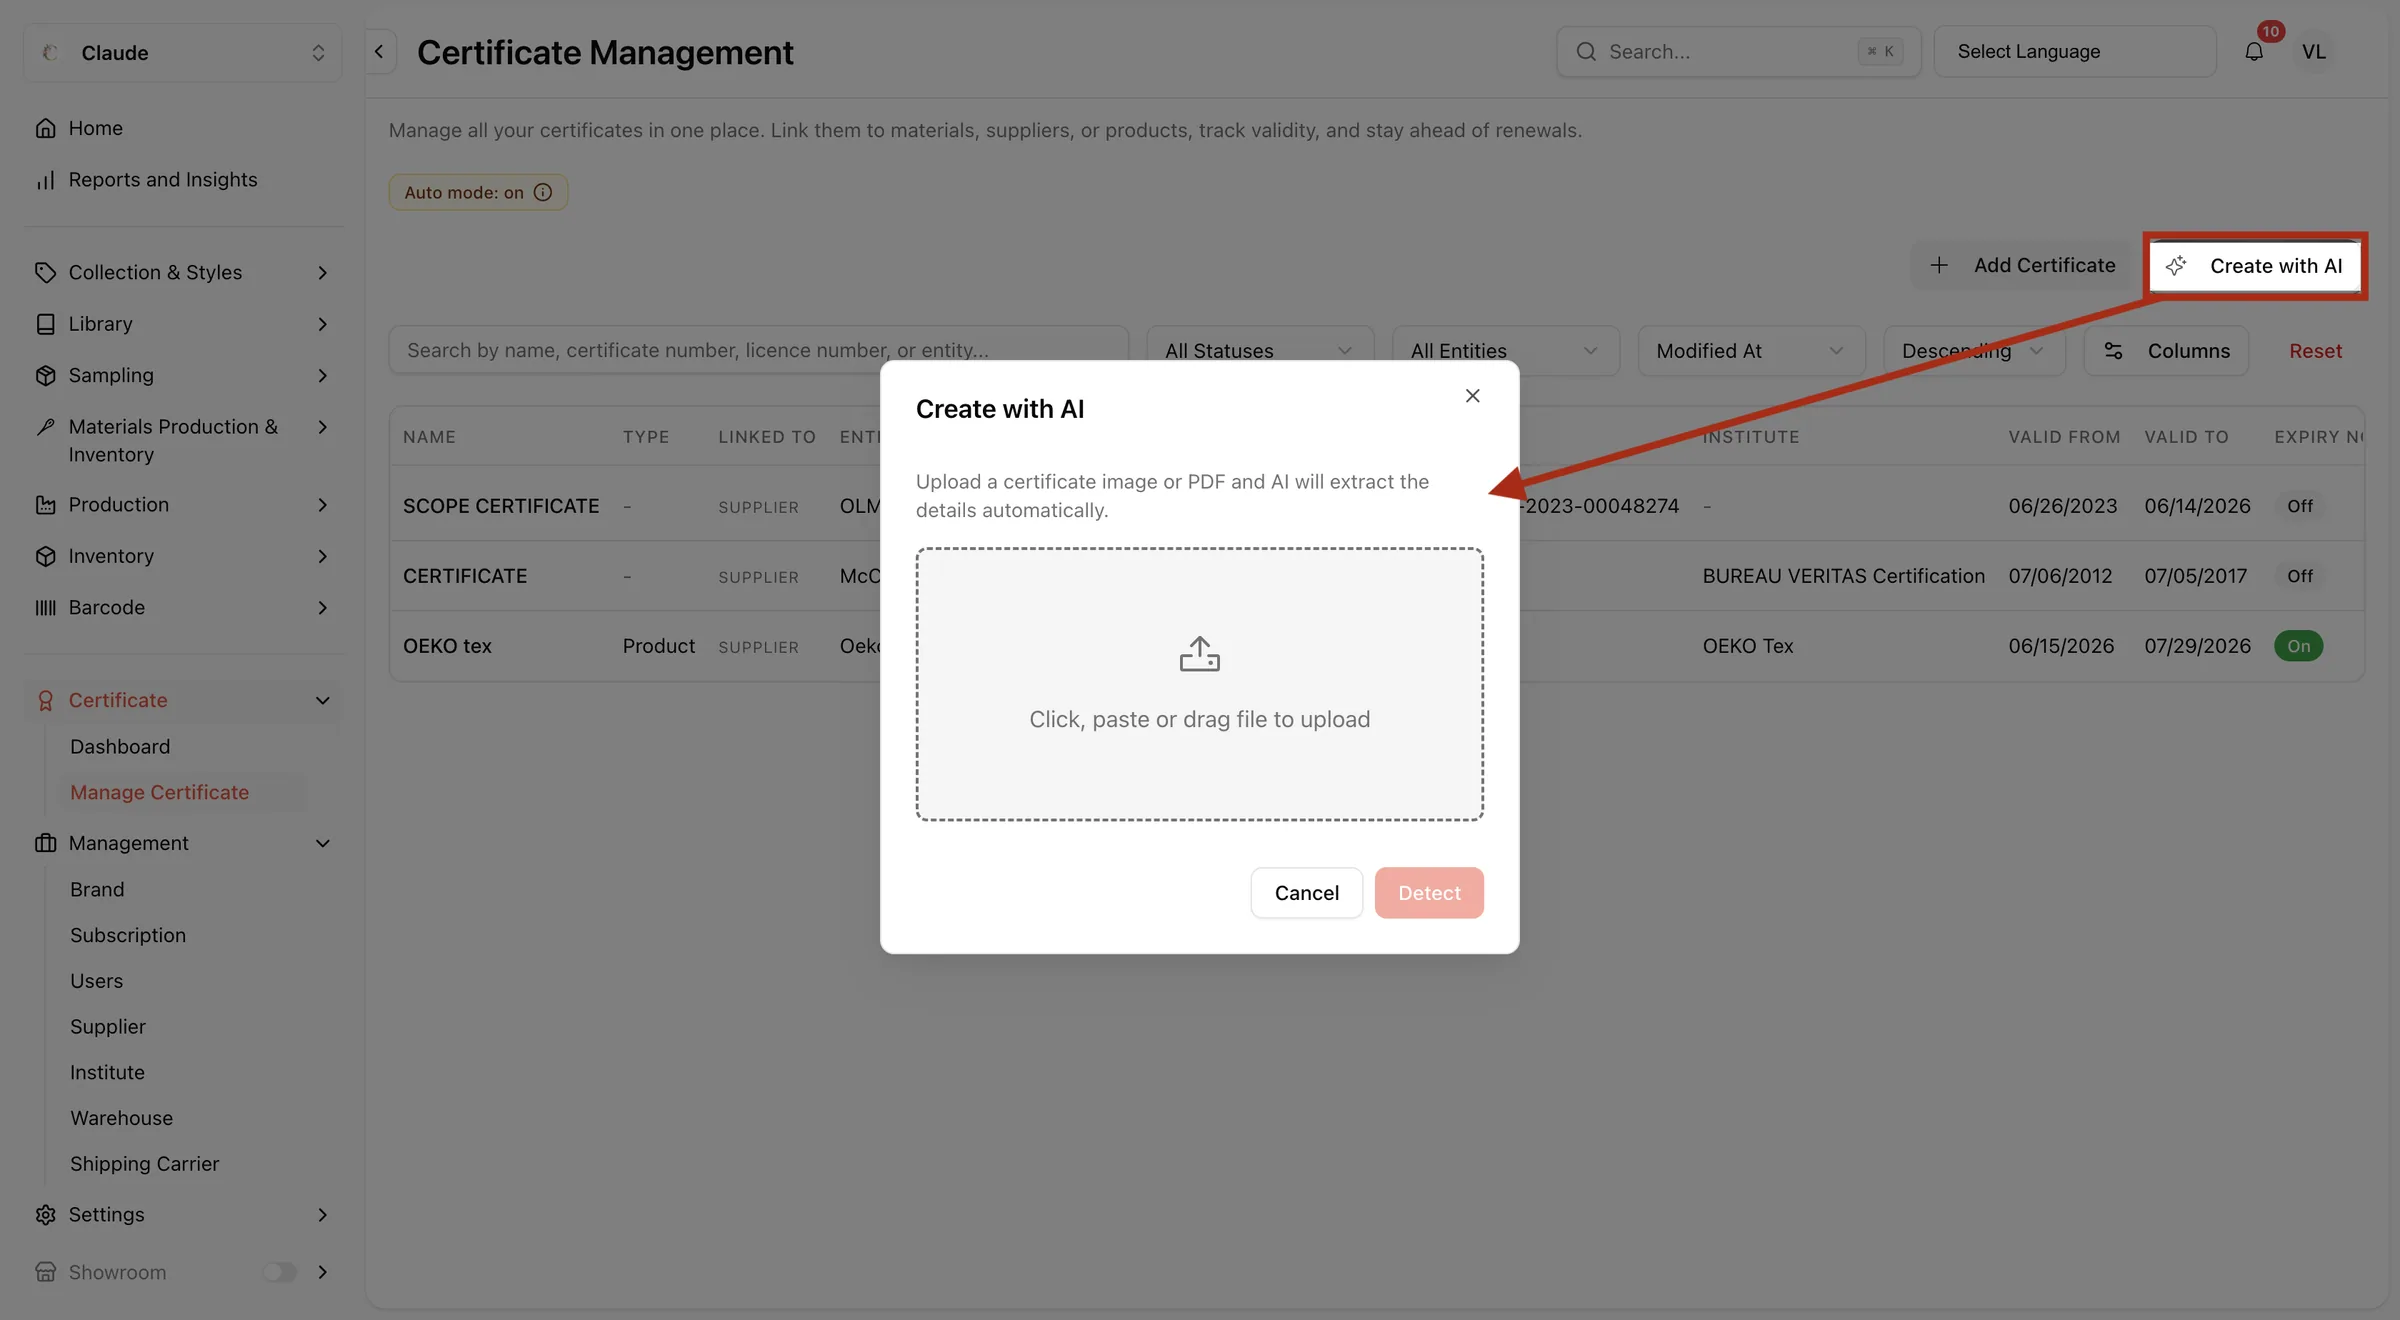Open the All Statuses dropdown
This screenshot has height=1320, width=2400.
click(1259, 351)
